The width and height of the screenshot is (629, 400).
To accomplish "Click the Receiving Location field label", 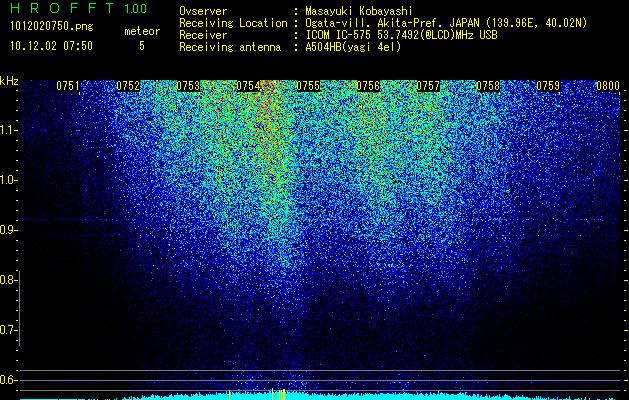I will (x=233, y=23).
